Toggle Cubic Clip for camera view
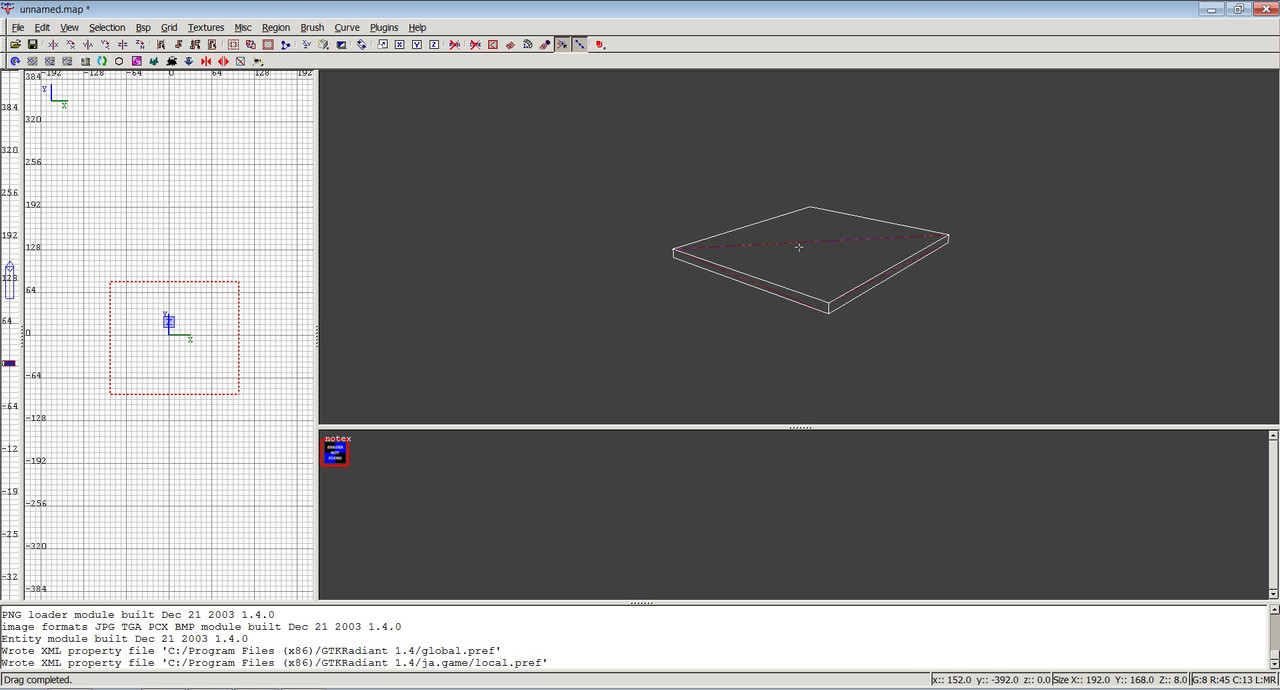The image size is (1280, 690). [341, 45]
